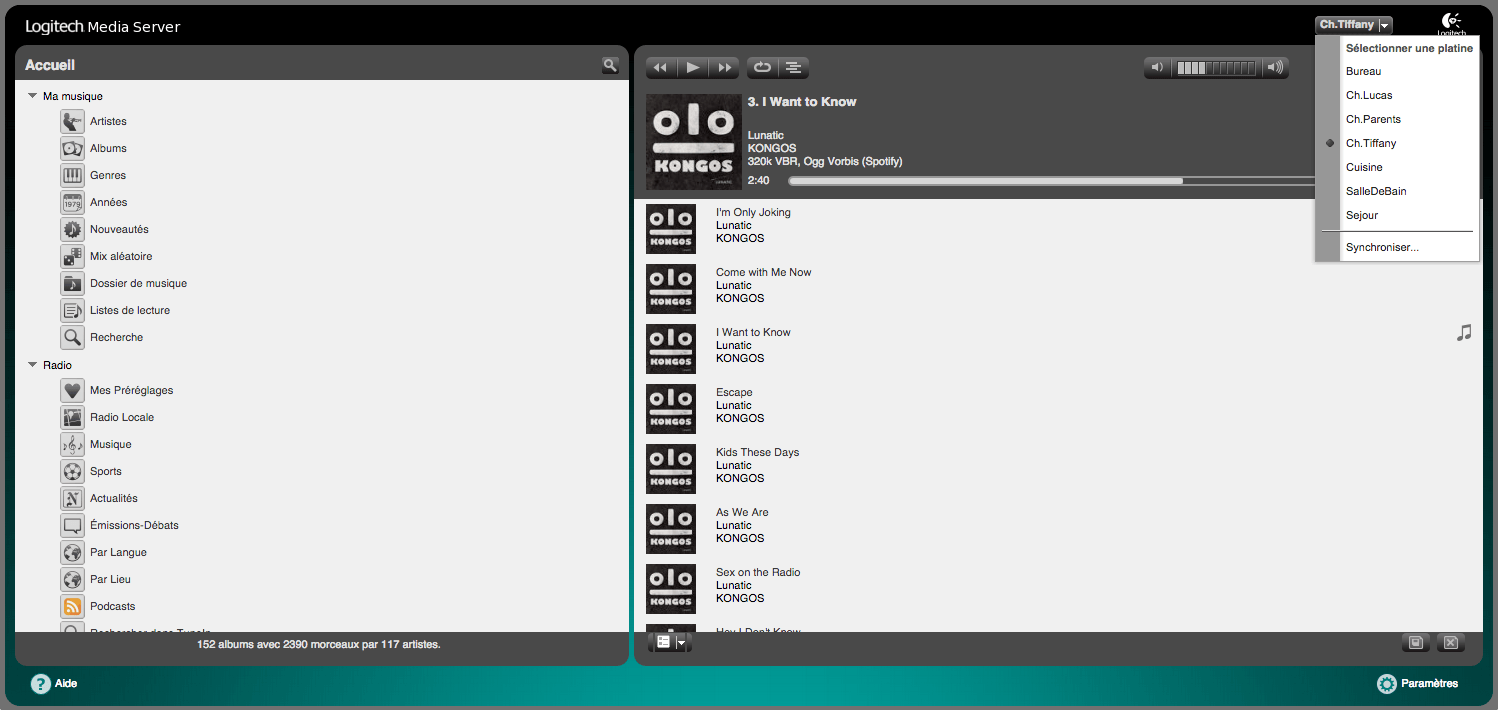
Task: Open the playlist view options dropdown
Action: [670, 642]
